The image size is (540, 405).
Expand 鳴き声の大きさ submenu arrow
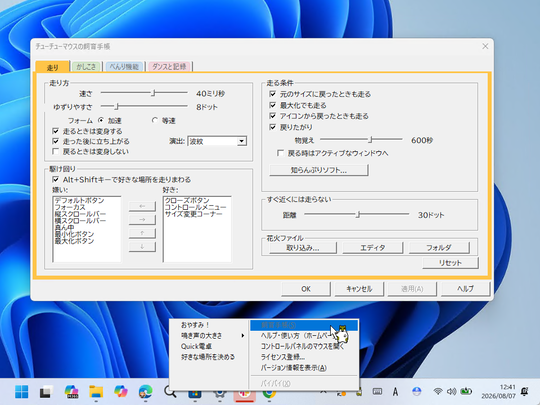tap(243, 335)
